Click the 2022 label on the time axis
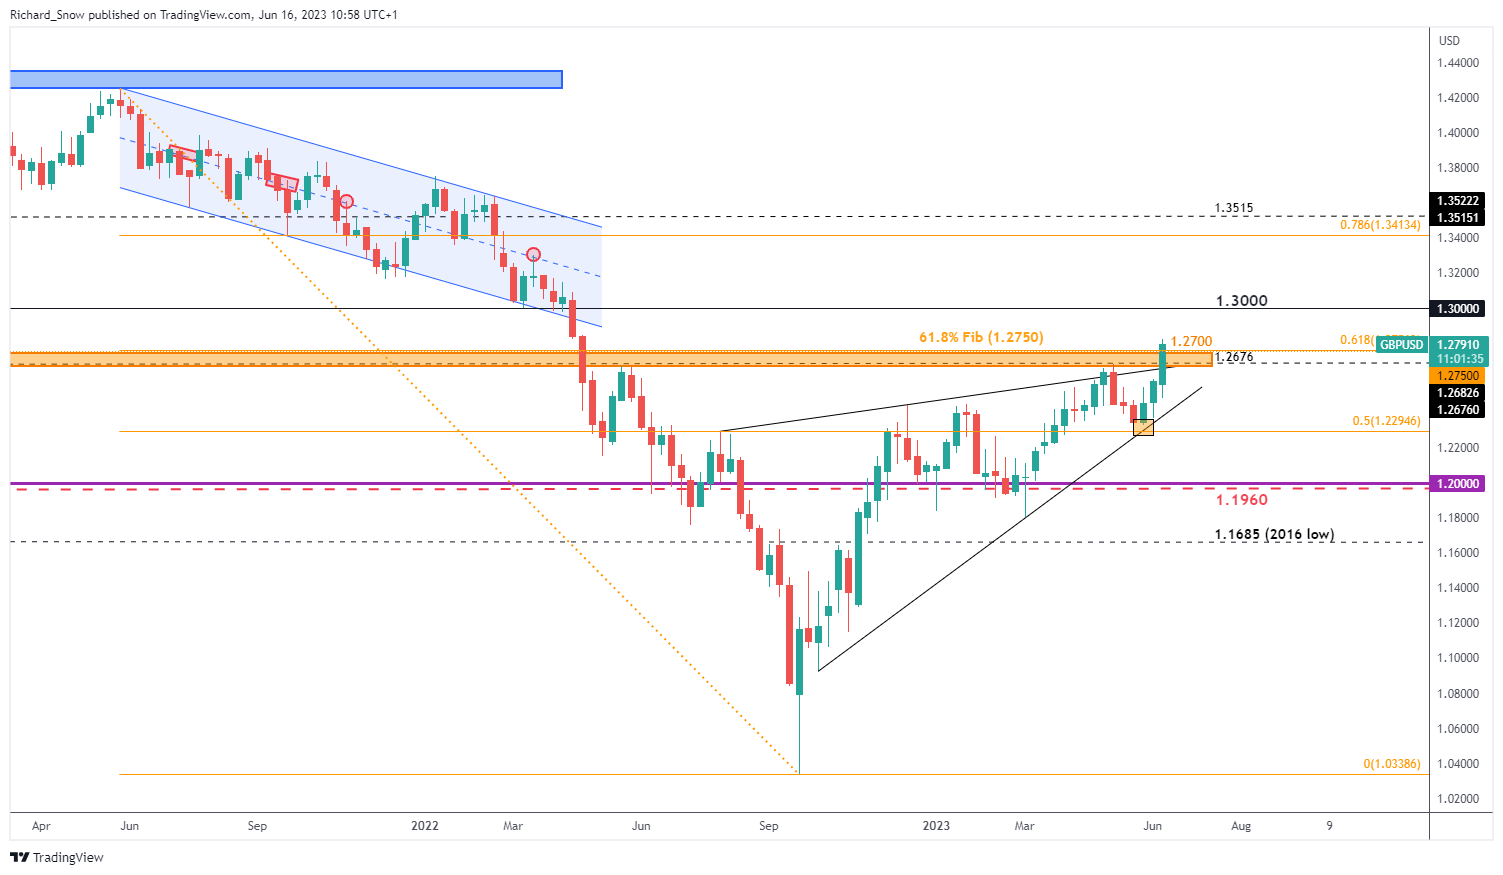 point(425,826)
